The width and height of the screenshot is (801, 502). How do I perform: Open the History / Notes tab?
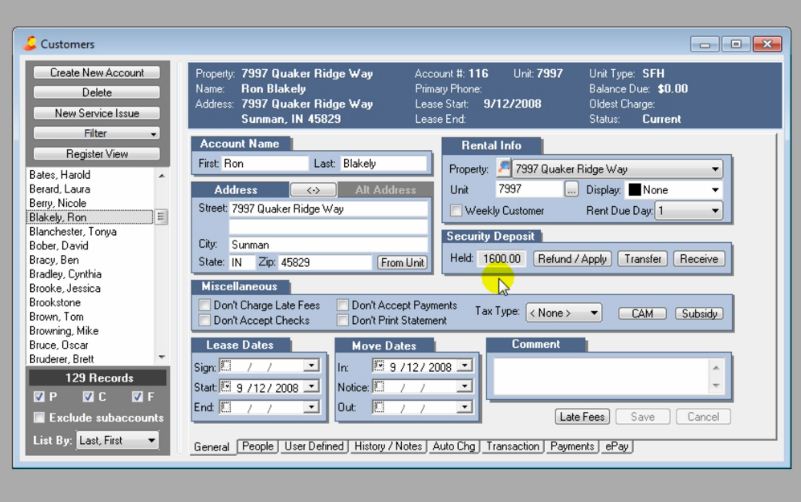pos(388,446)
